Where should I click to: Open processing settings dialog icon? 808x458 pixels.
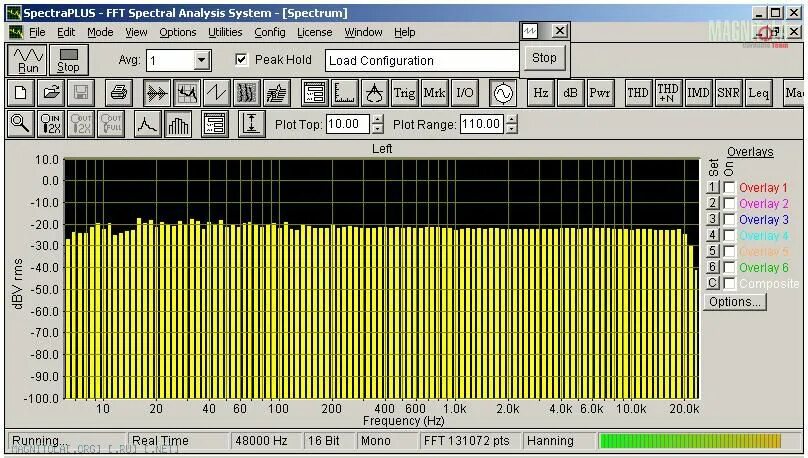pyautogui.click(x=314, y=93)
